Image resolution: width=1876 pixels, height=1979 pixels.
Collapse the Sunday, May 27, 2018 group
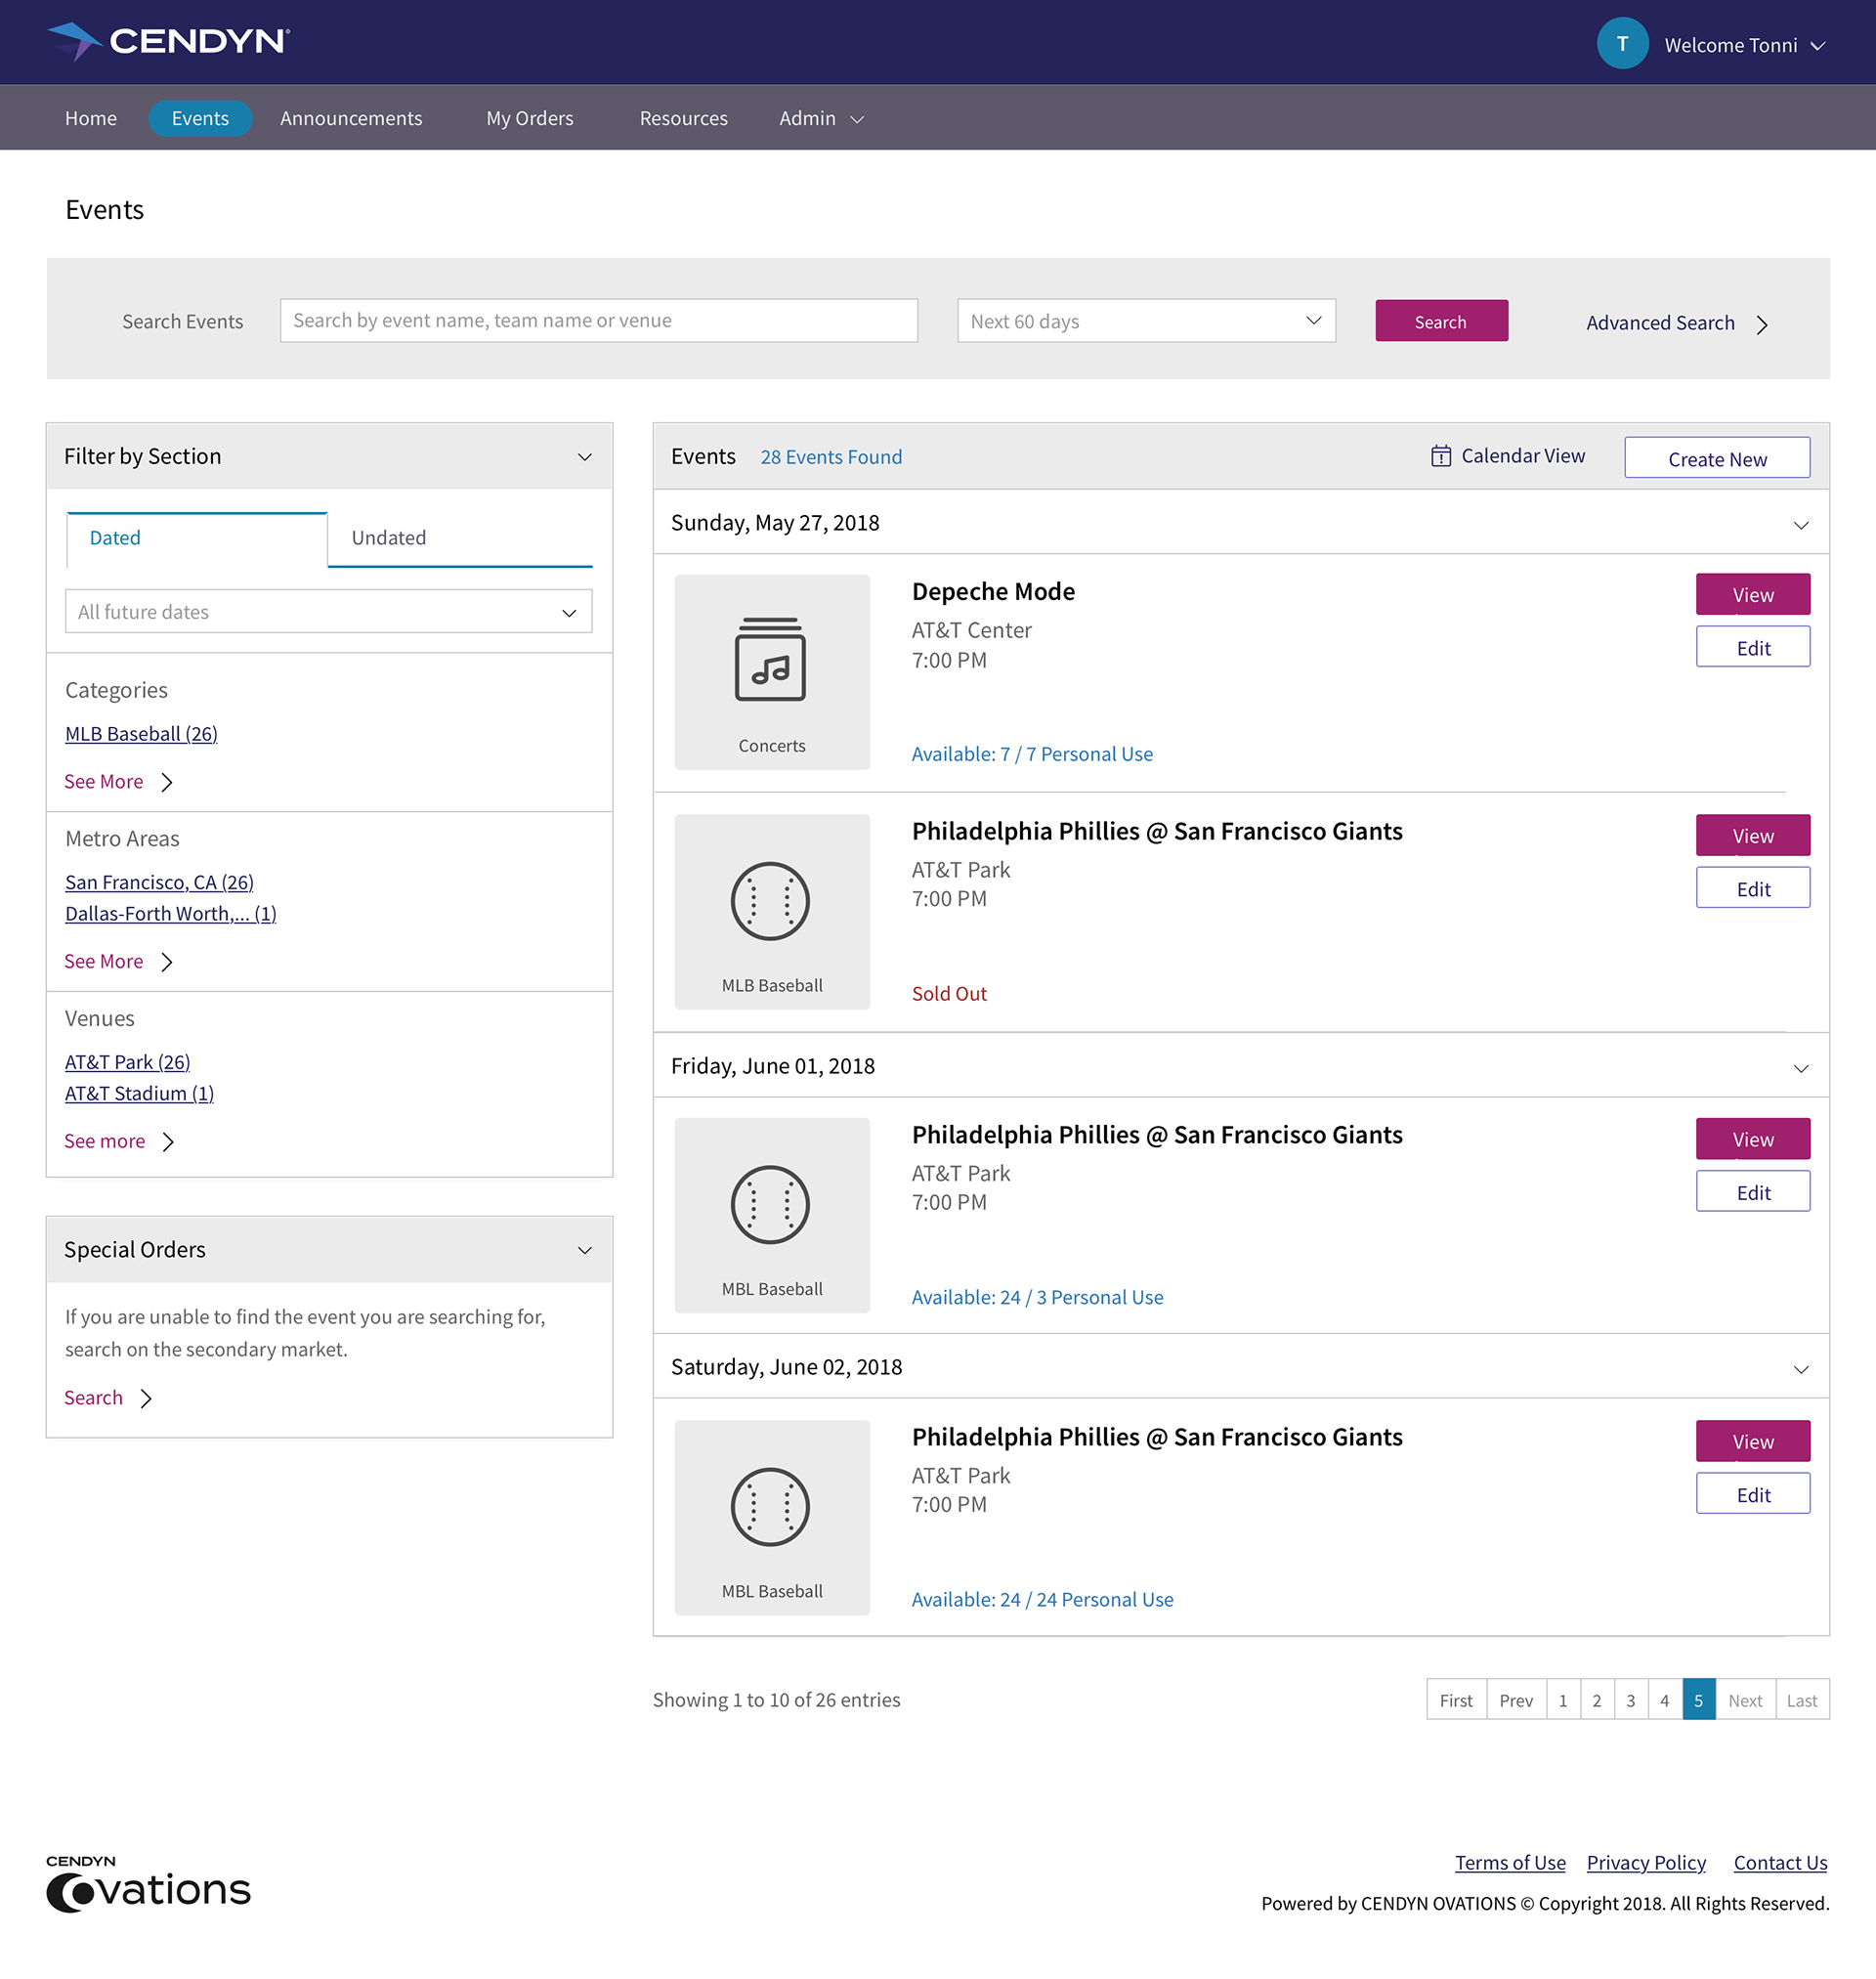coord(1800,525)
